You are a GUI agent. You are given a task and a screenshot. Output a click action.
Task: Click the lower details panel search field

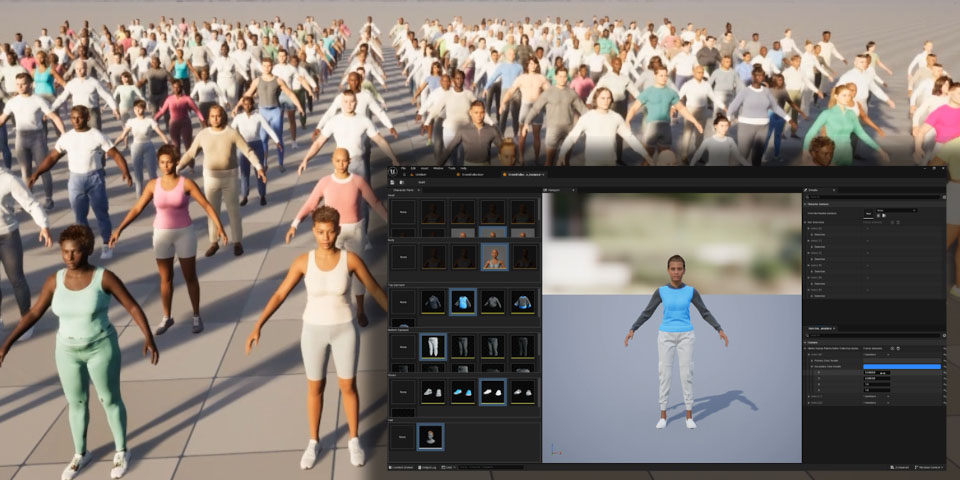tap(872, 336)
